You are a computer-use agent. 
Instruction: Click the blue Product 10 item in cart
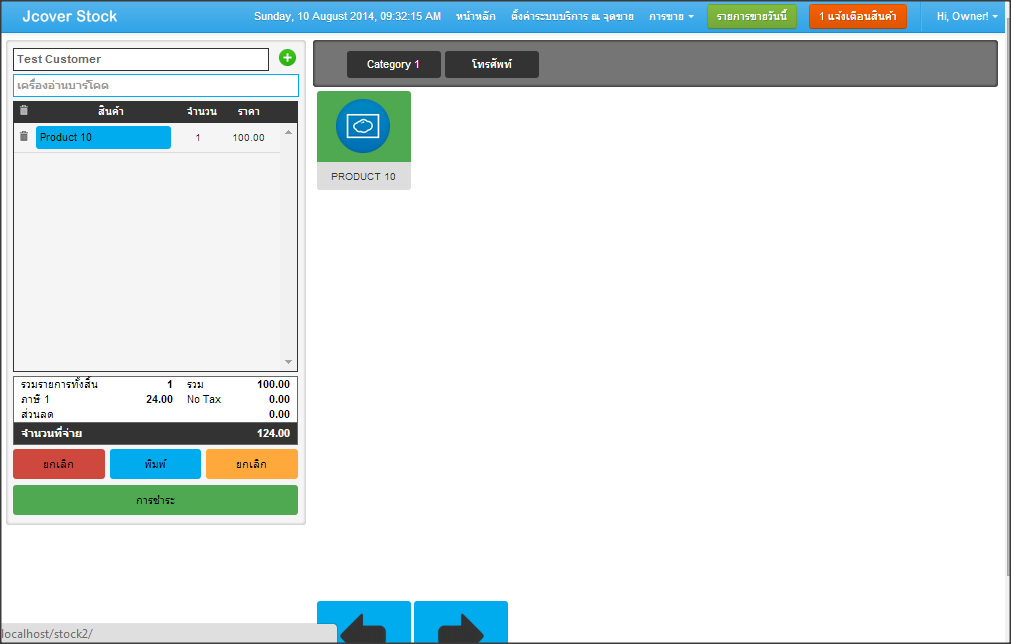(103, 137)
